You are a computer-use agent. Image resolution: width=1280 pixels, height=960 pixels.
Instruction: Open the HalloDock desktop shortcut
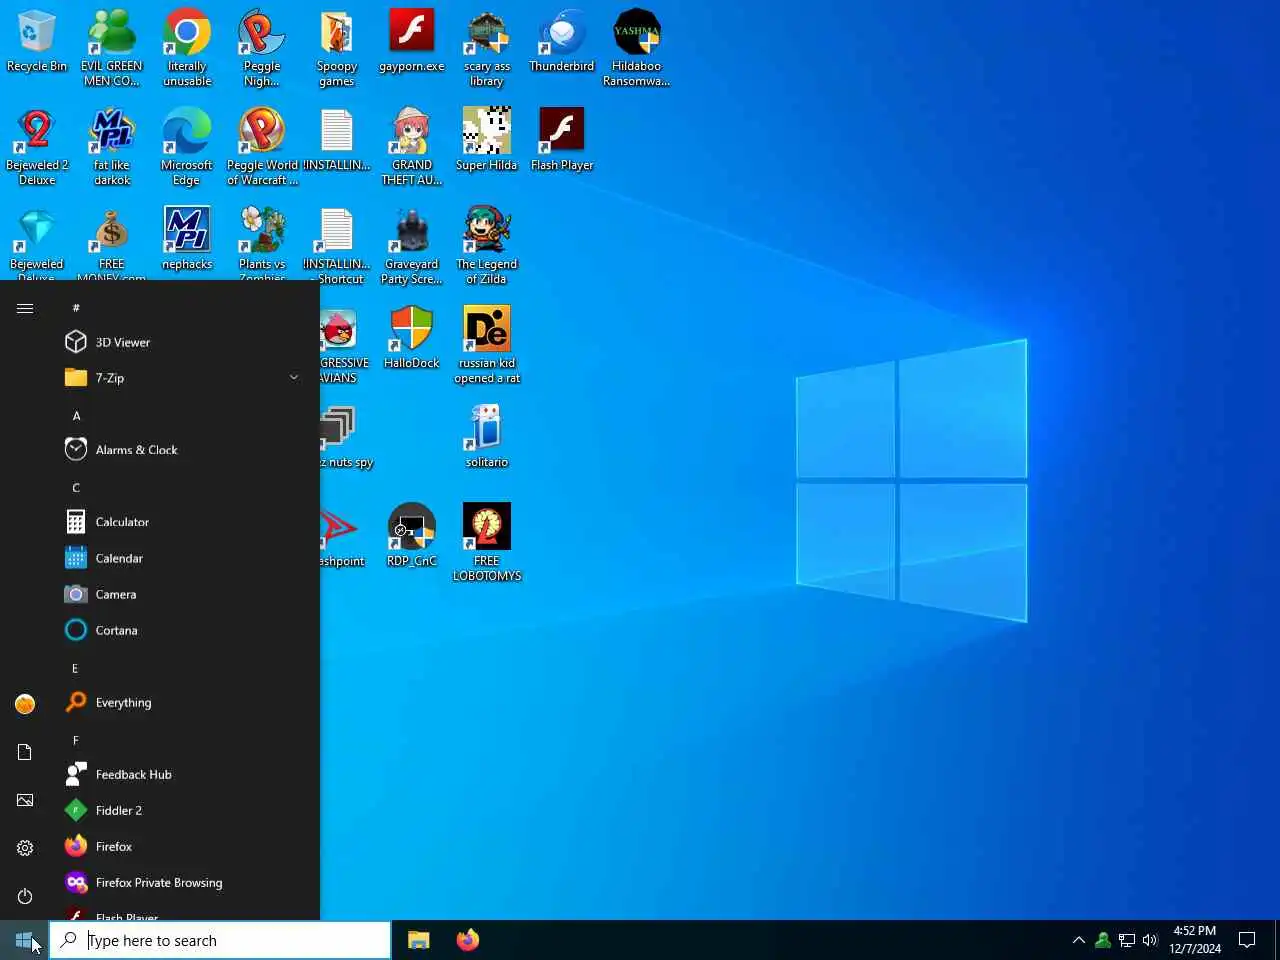[412, 338]
